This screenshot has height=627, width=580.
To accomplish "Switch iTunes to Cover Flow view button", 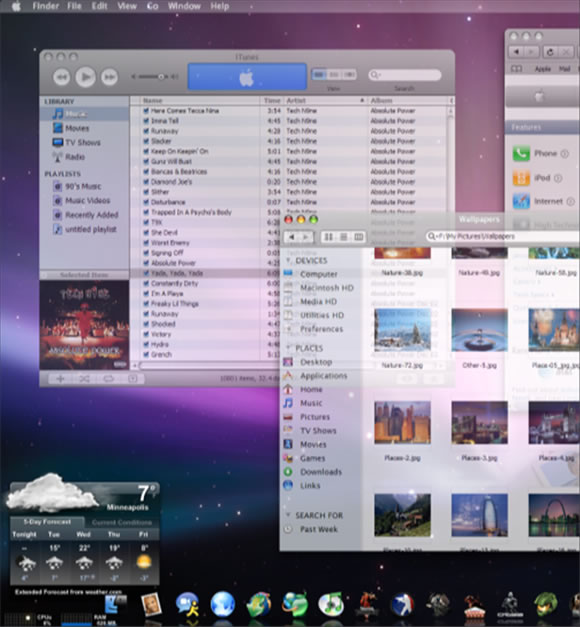I will tap(349, 75).
